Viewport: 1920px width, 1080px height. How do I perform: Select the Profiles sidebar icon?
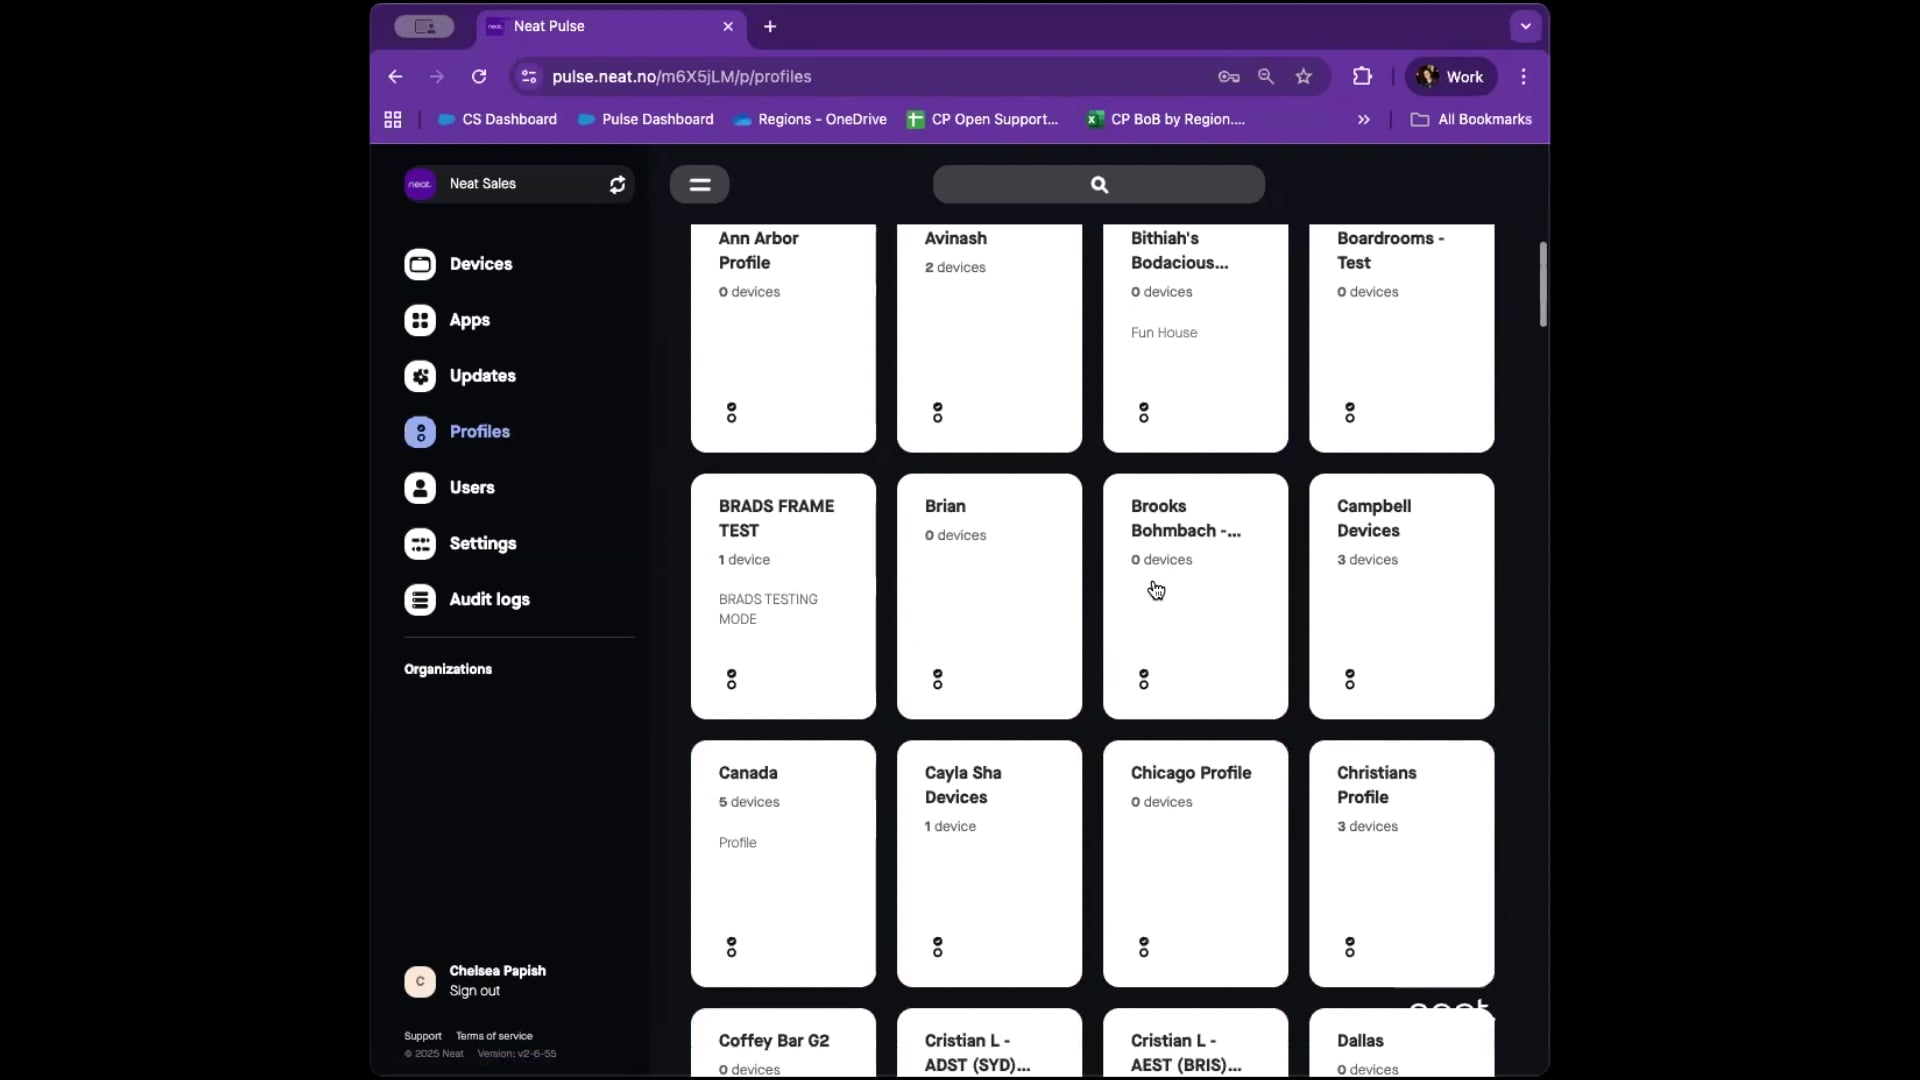[421, 432]
